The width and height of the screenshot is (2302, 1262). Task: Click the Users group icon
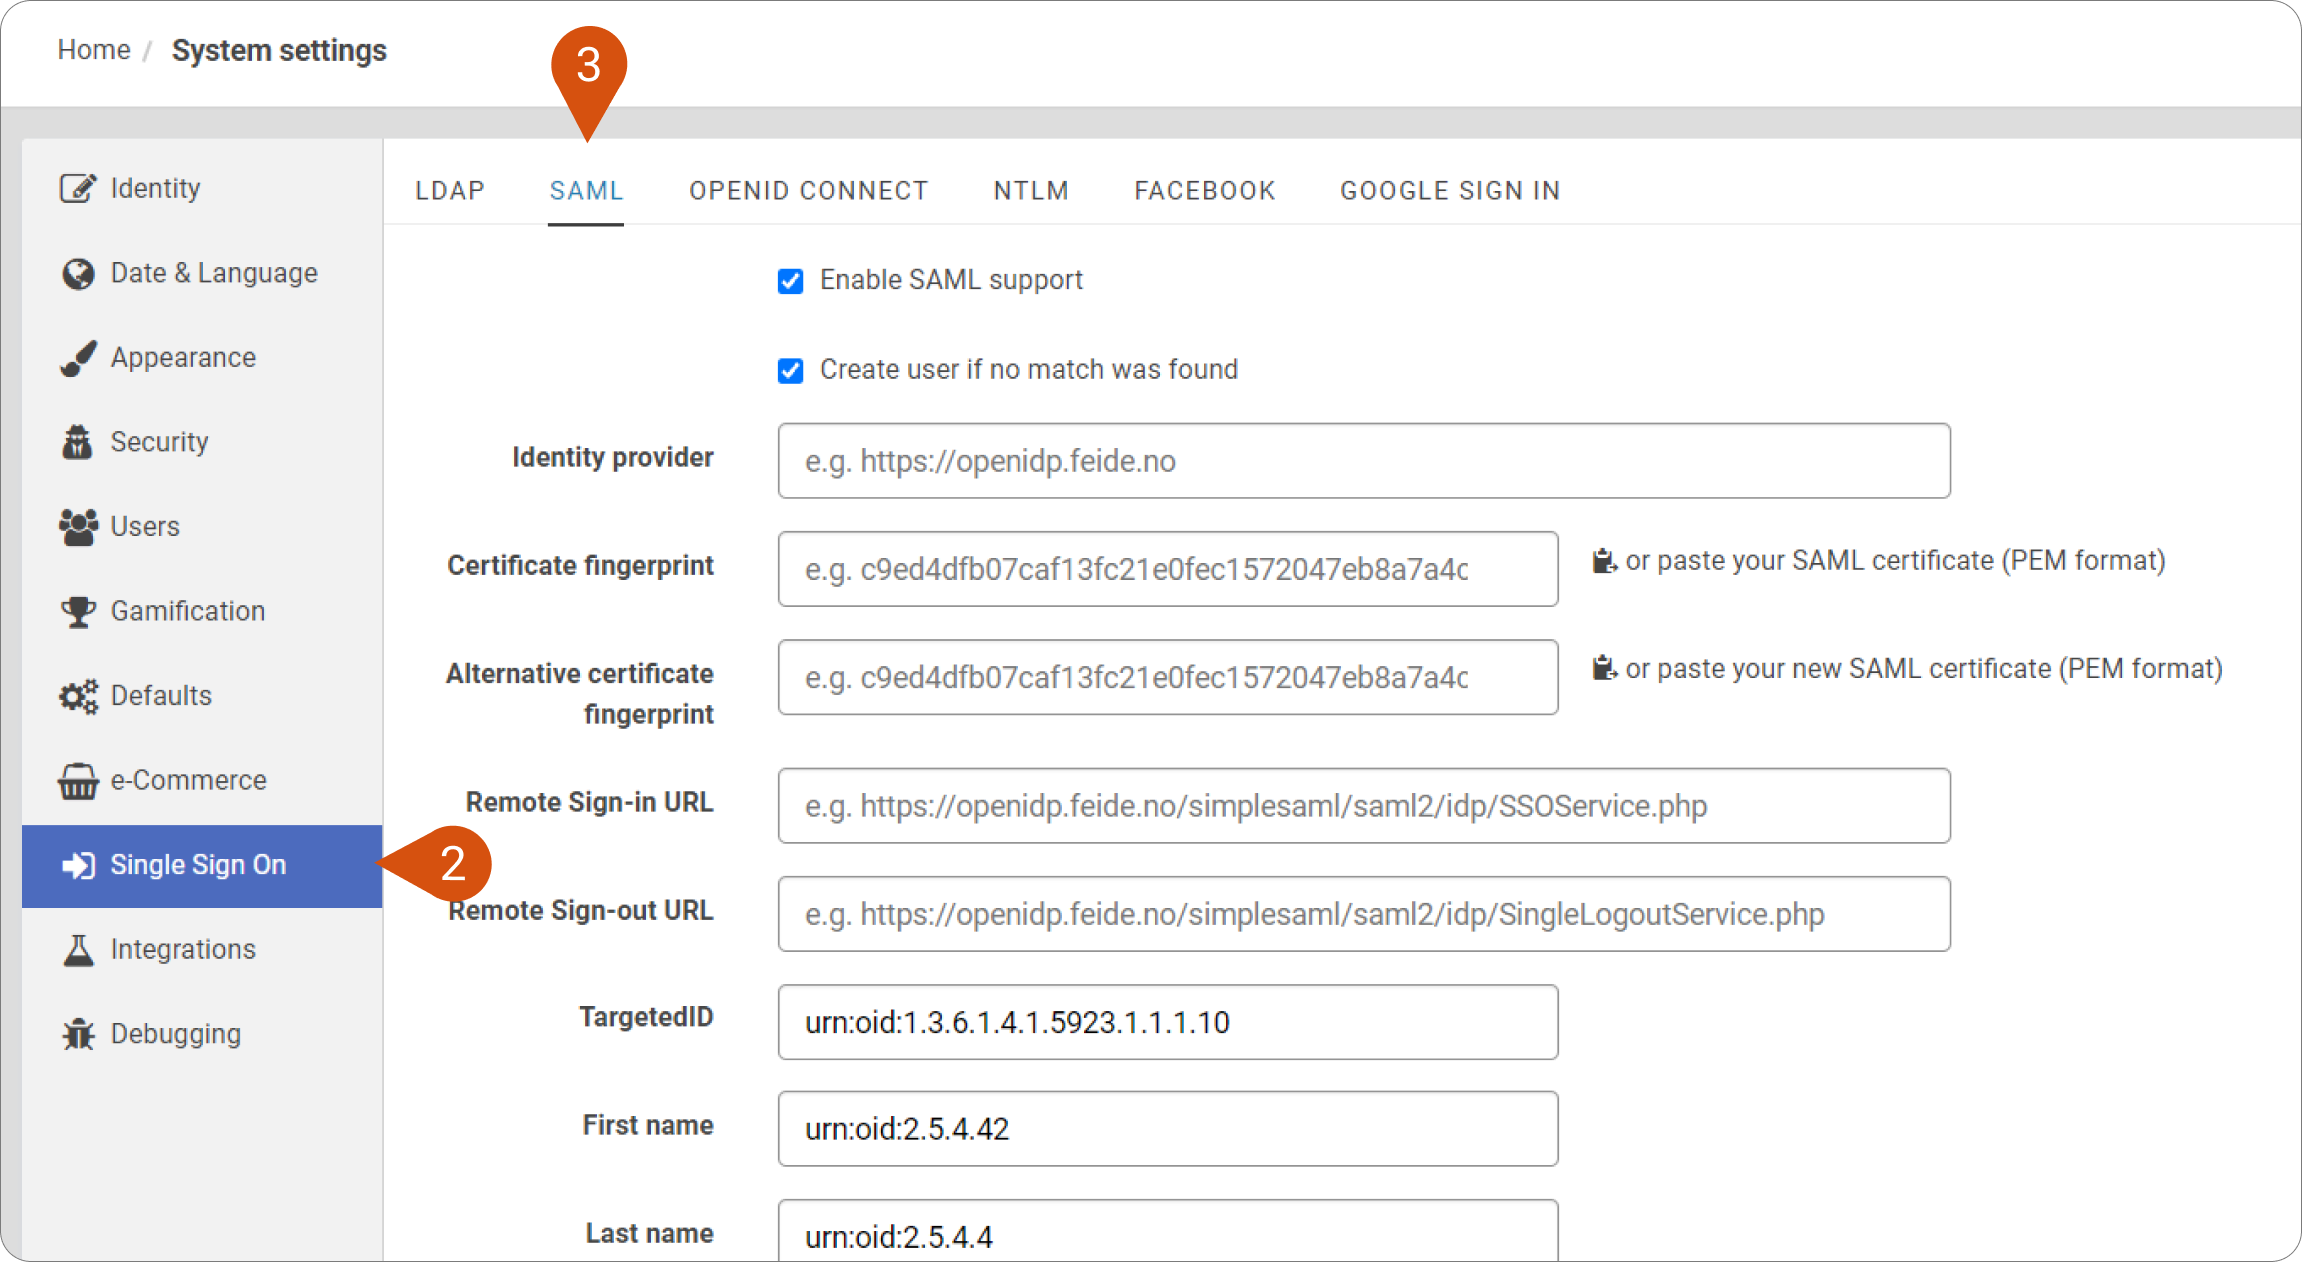tap(78, 527)
